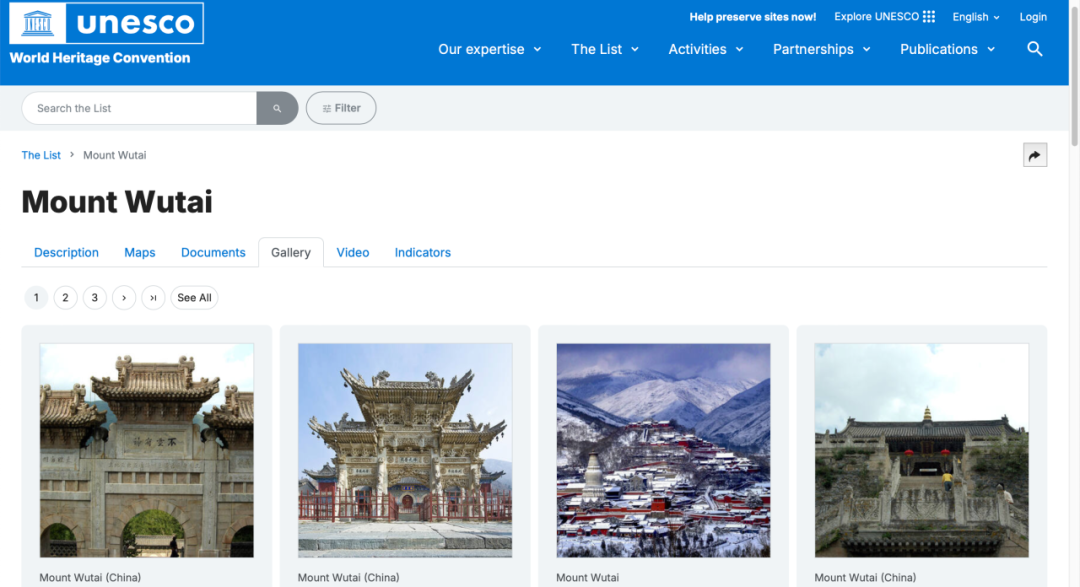Viewport: 1080px width, 587px height.
Task: Open the Documents tab
Action: pyautogui.click(x=213, y=252)
